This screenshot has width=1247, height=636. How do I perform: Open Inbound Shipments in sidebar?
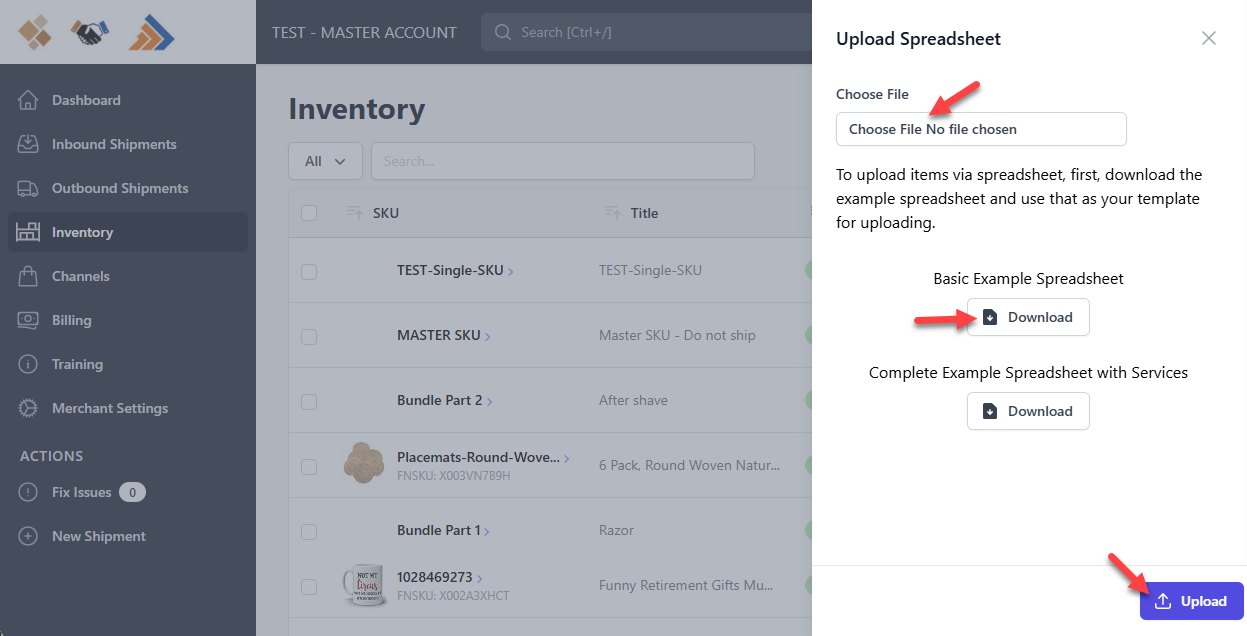click(128, 144)
